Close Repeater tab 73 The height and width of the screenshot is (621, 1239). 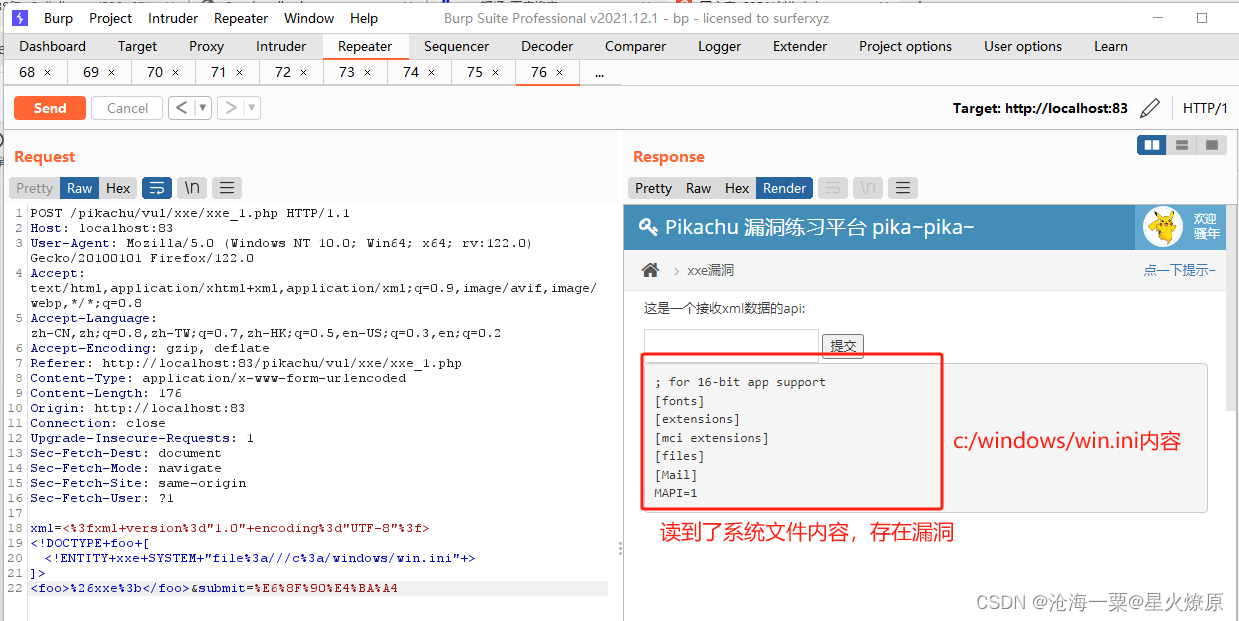point(367,72)
